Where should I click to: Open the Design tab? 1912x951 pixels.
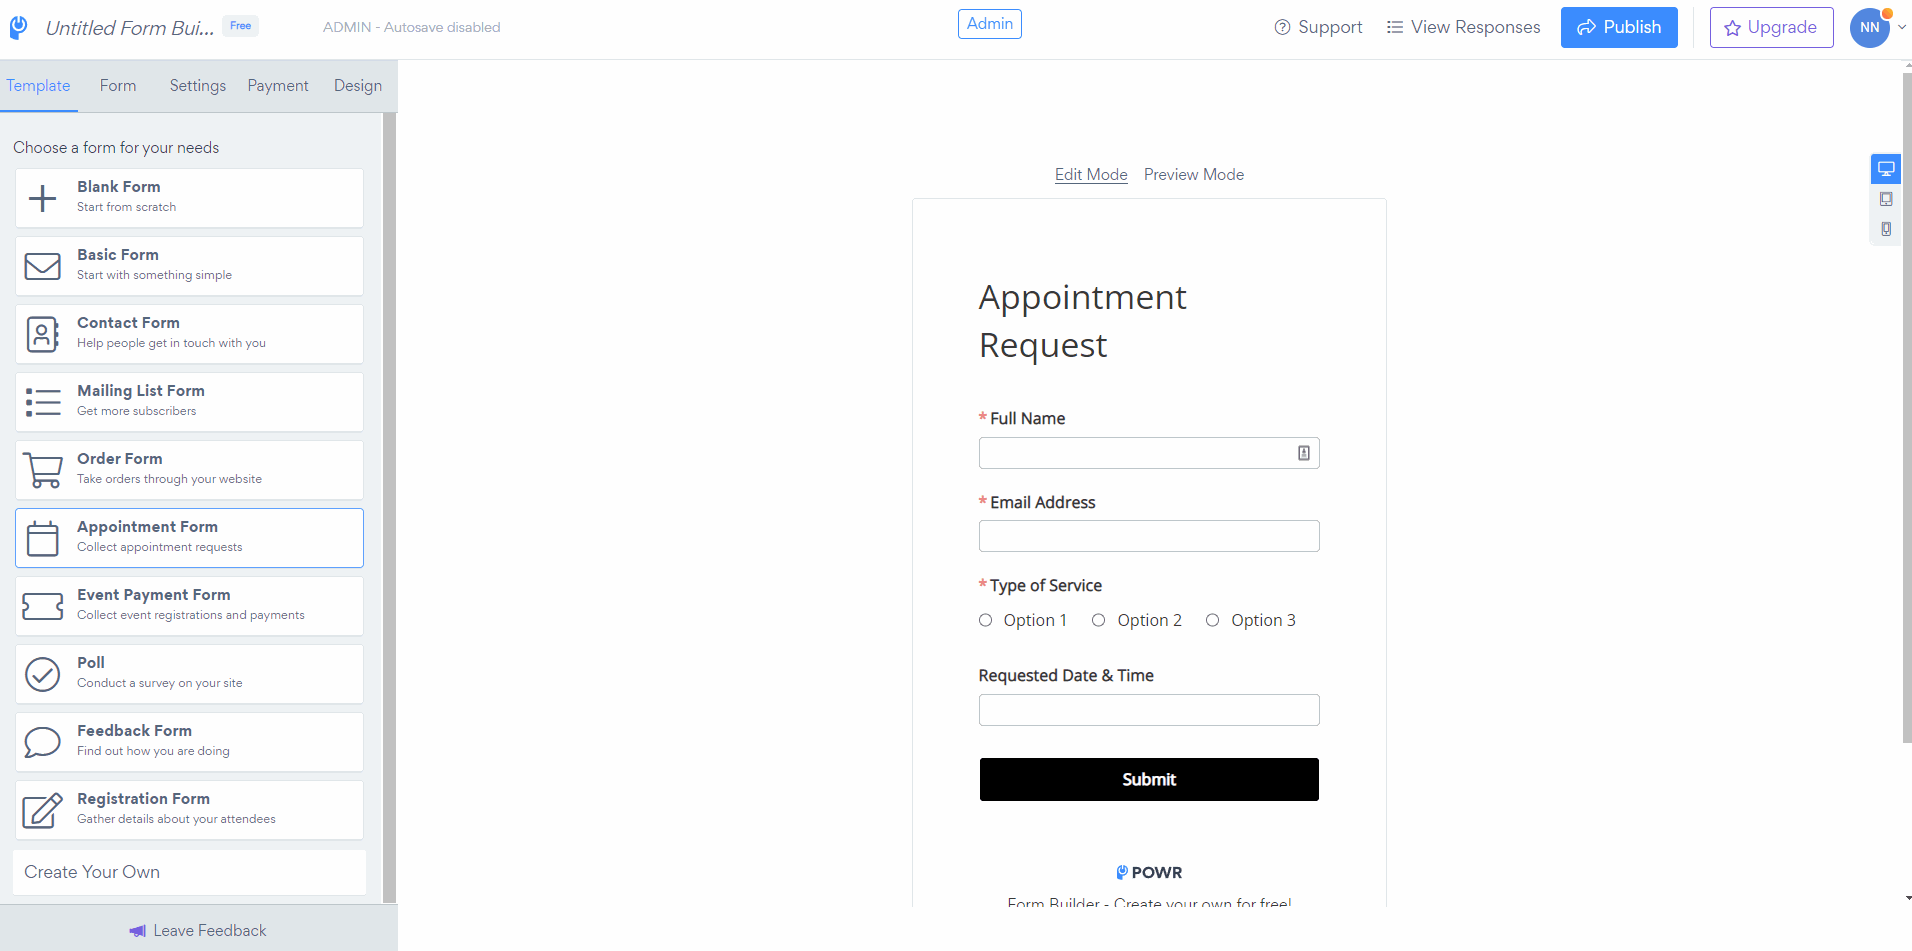[358, 86]
